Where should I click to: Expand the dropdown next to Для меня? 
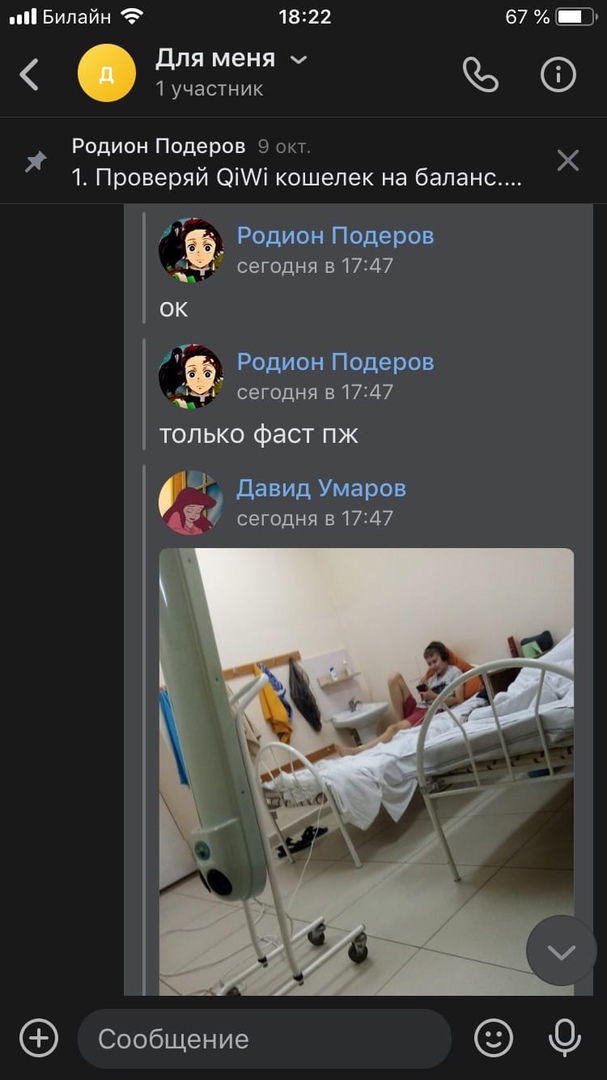point(298,60)
